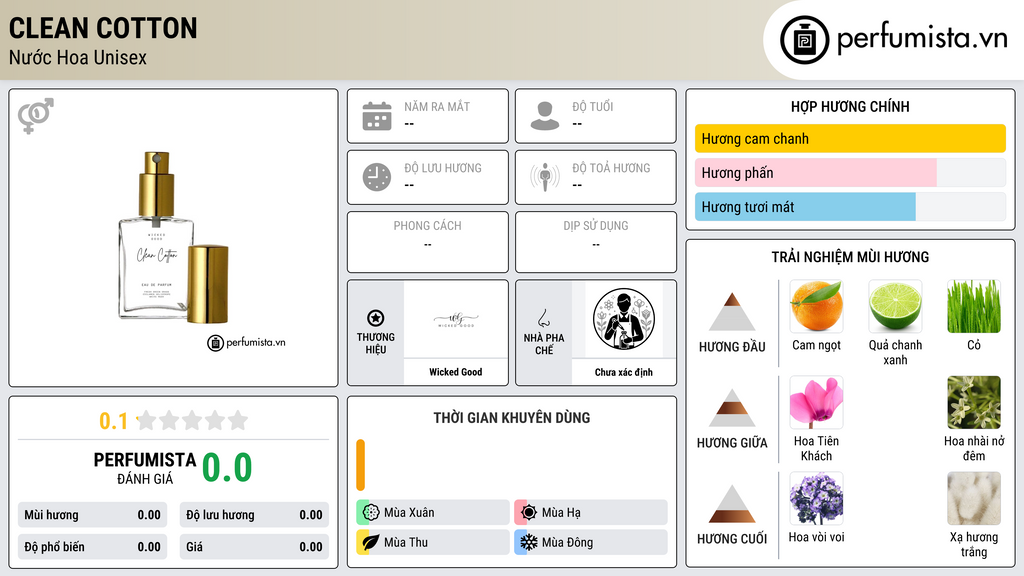The width and height of the screenshot is (1024, 576).
Task: Click the perfumista.vn logo icon in header
Action: (804, 40)
